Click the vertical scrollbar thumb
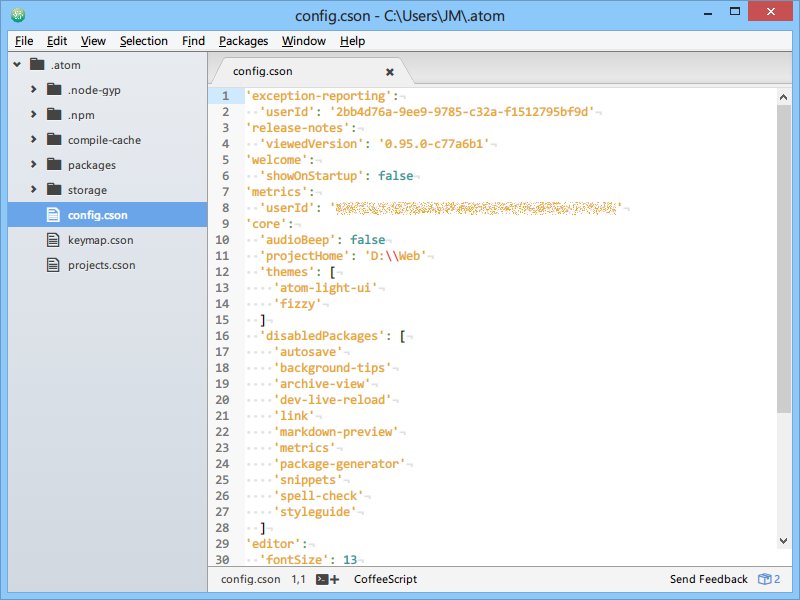 (784, 259)
